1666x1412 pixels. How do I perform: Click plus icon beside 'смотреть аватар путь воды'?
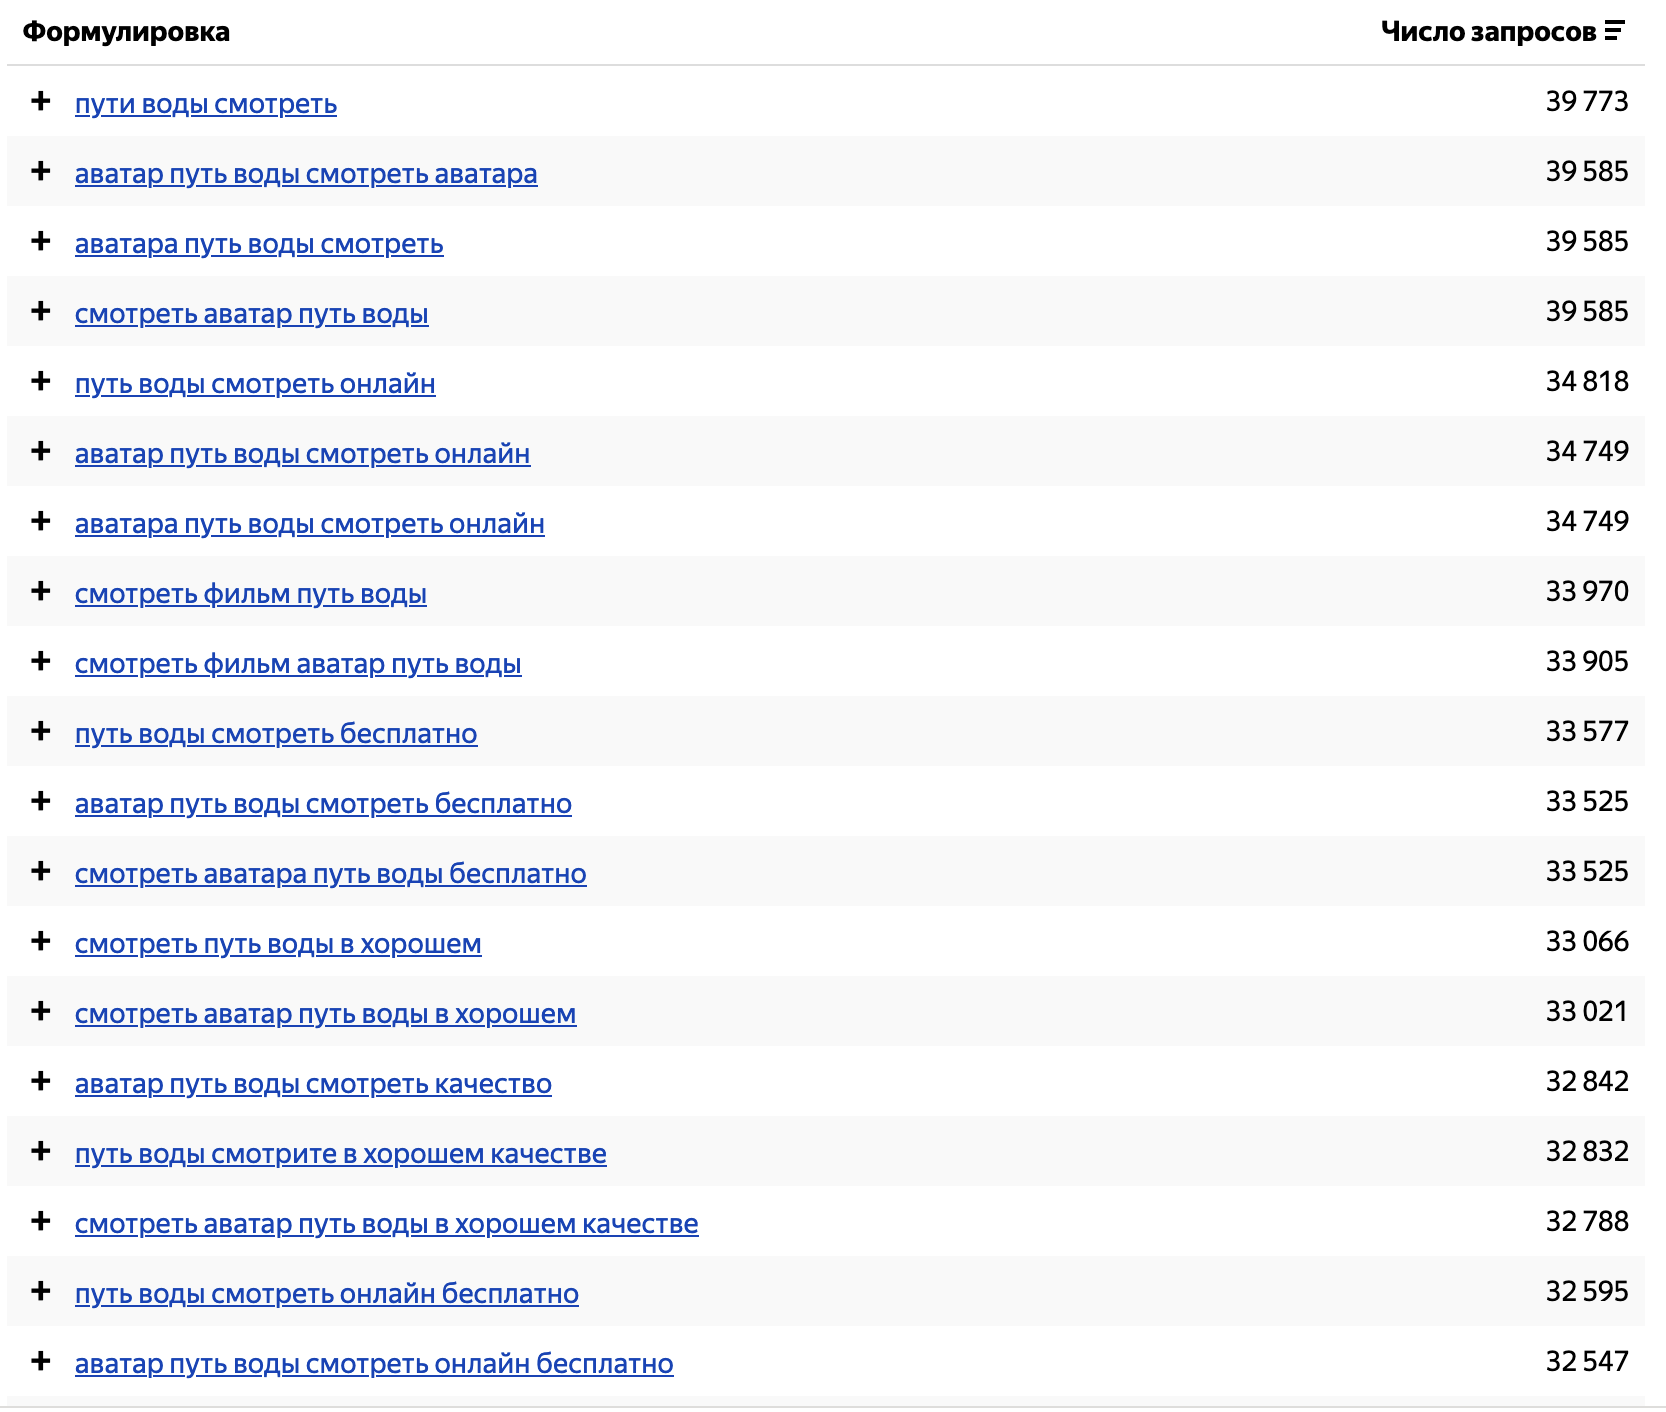click(x=41, y=311)
